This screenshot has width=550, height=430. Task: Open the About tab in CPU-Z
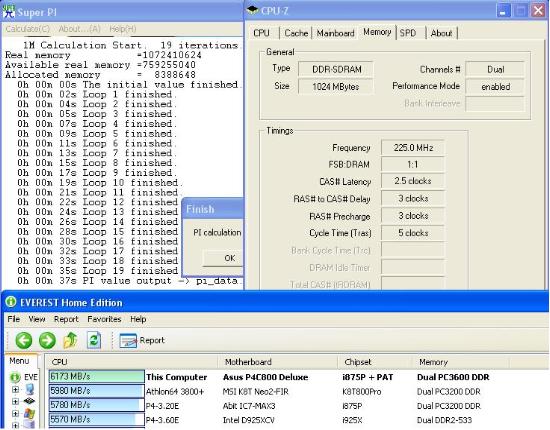click(x=441, y=33)
